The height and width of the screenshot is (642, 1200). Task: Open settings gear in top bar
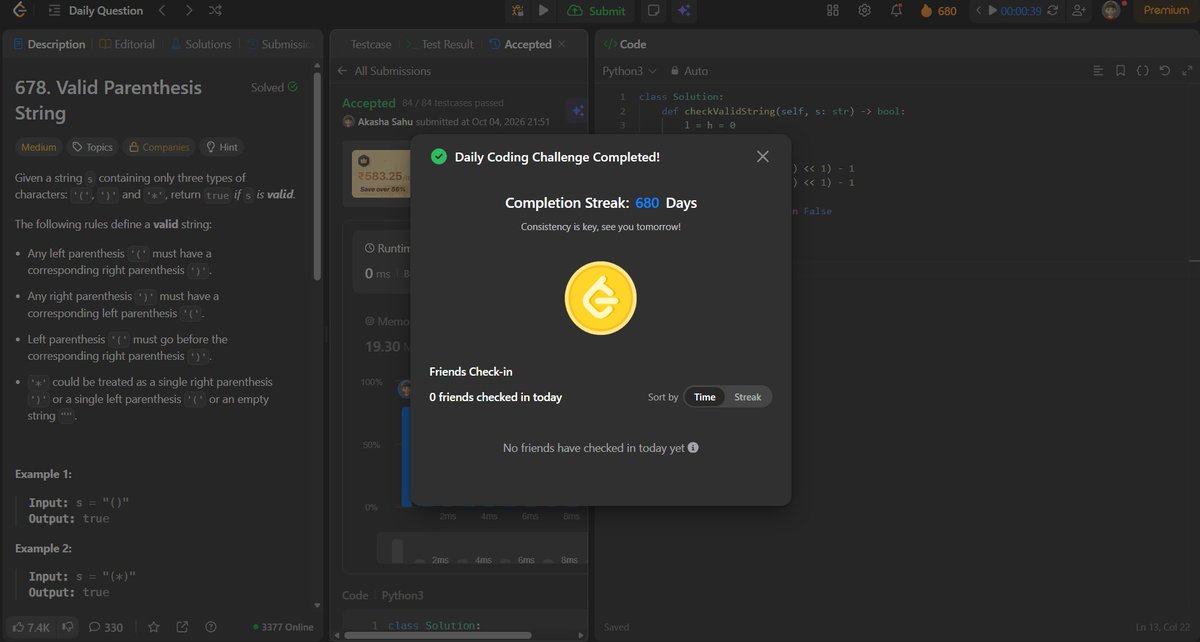point(865,11)
